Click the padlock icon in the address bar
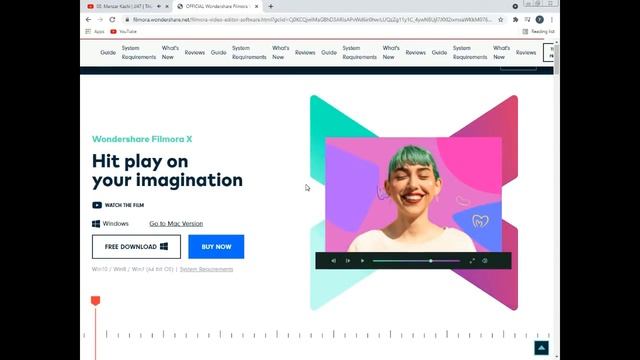This screenshot has height=360, width=640. [127, 20]
